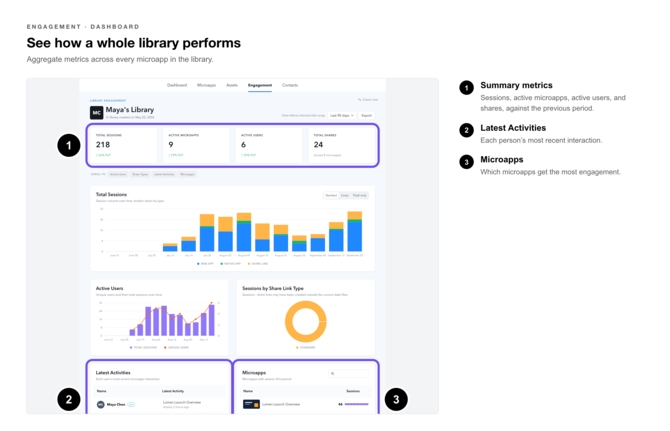The image size is (670, 431).
Task: Click the badge next to Maya Chen
Action: click(131, 404)
